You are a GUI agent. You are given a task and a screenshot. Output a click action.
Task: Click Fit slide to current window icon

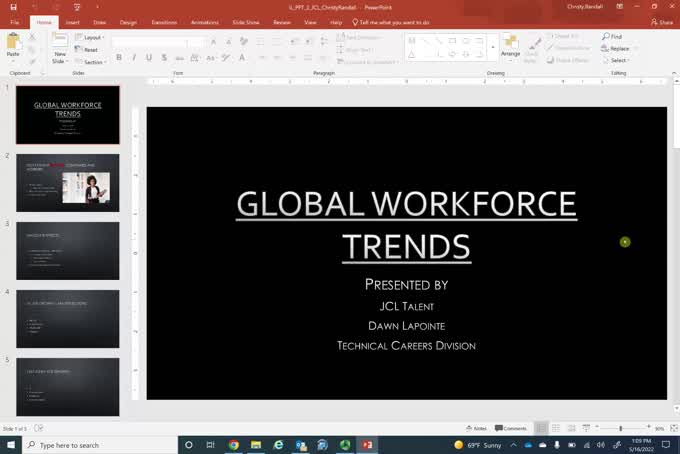pos(674,428)
